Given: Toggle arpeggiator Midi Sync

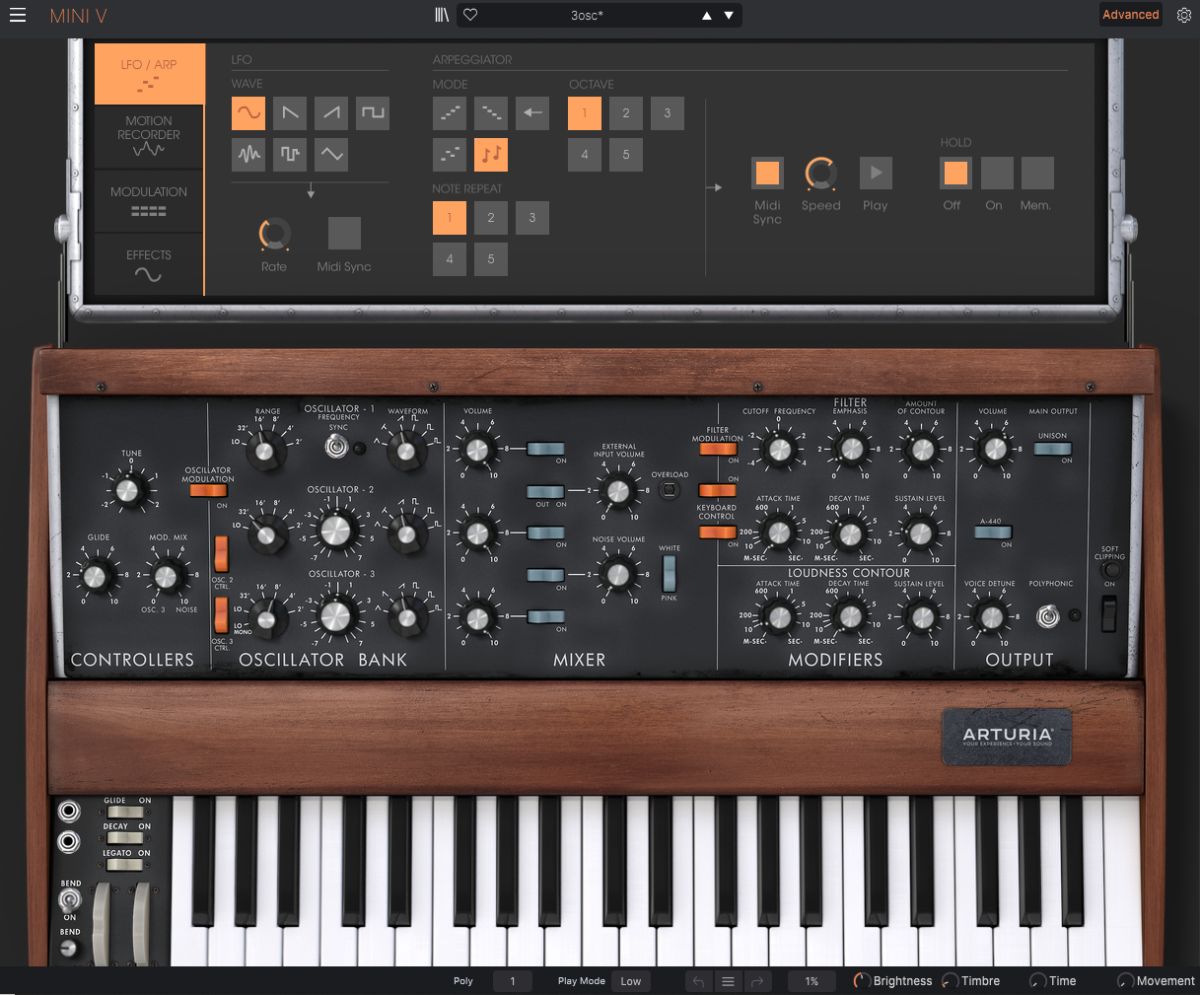Looking at the screenshot, I should pos(767,173).
